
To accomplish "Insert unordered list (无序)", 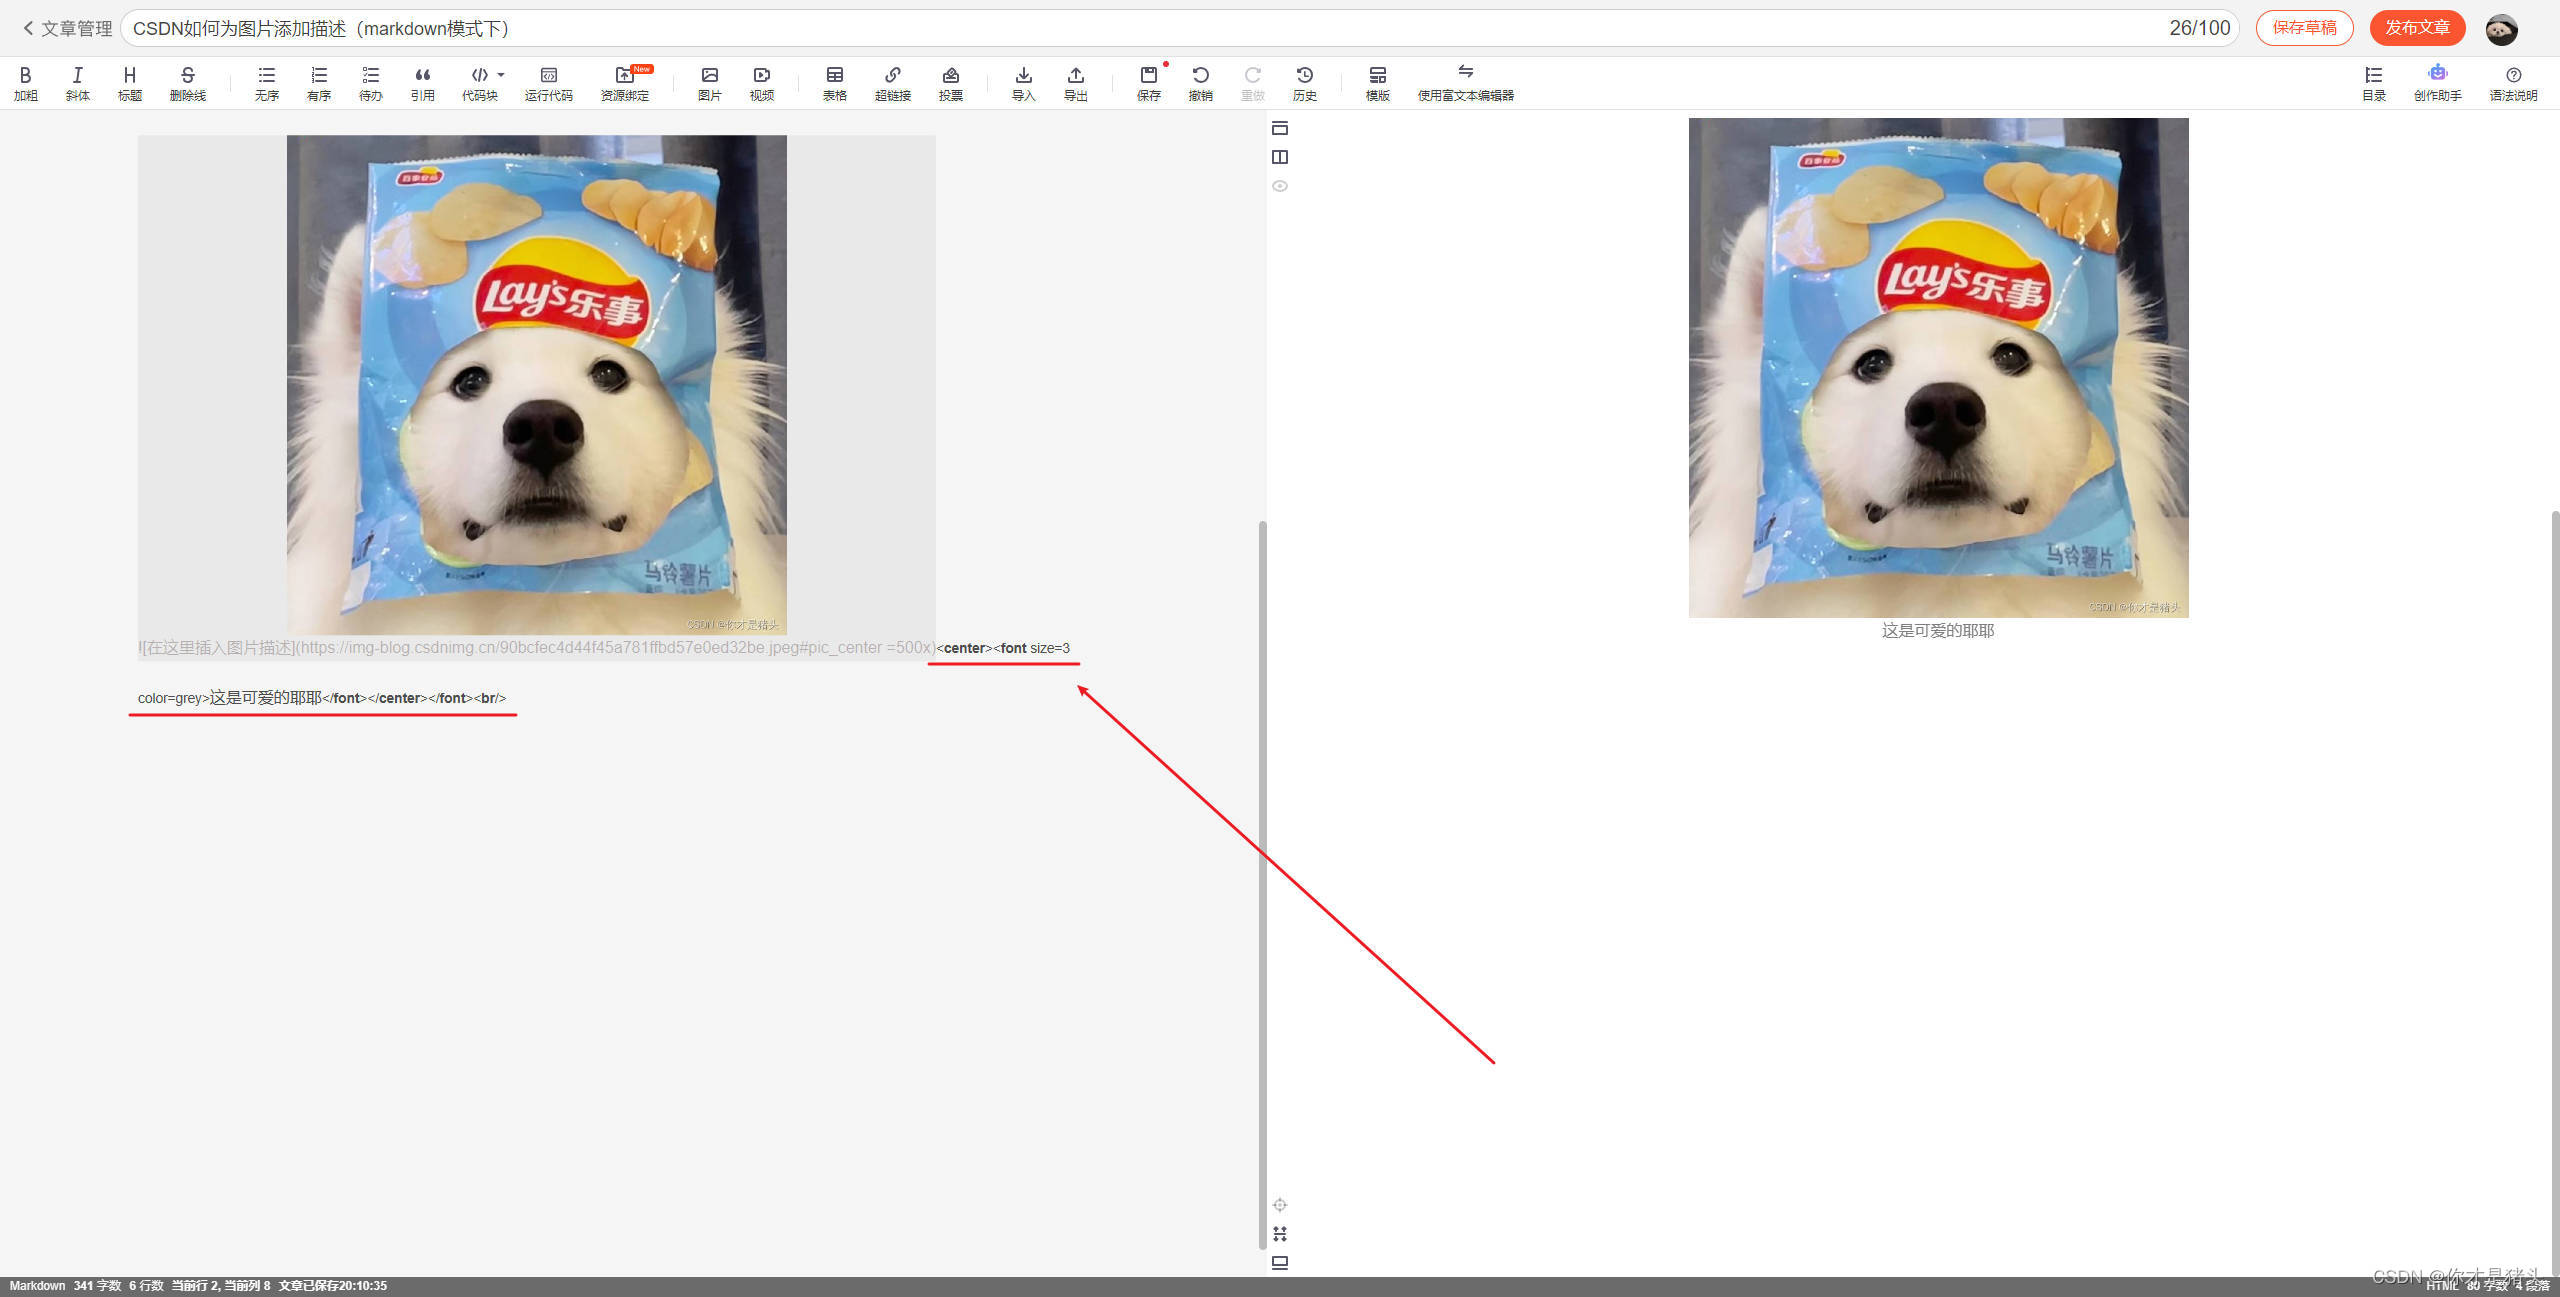I will click(x=267, y=83).
